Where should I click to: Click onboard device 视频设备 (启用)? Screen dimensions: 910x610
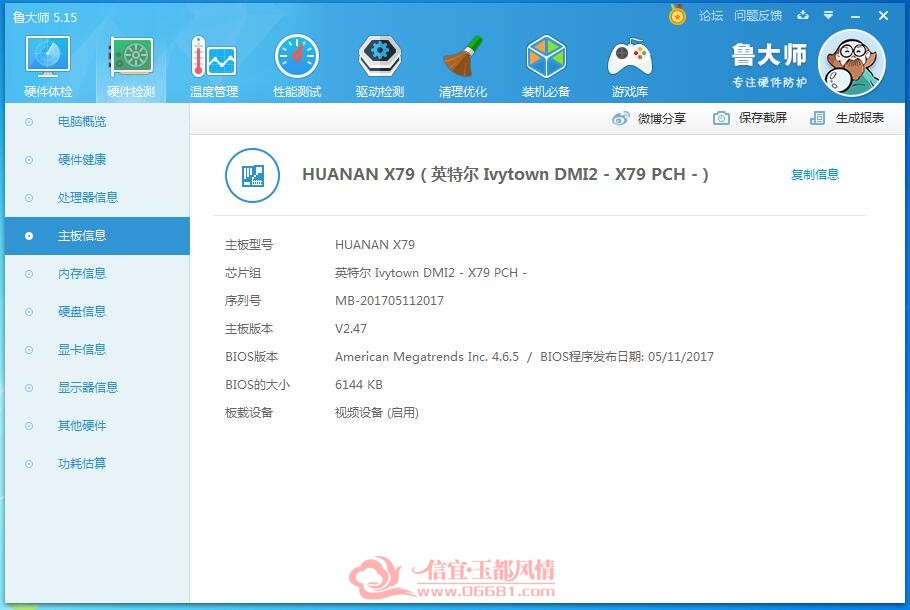click(377, 413)
